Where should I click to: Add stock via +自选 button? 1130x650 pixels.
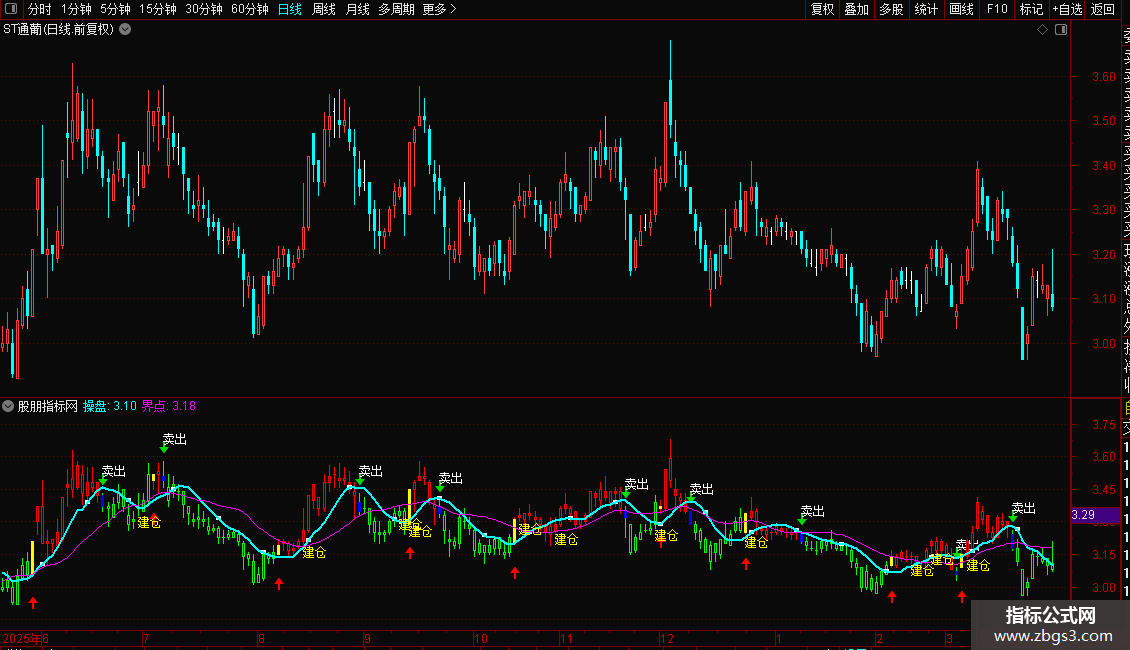(x=1067, y=9)
